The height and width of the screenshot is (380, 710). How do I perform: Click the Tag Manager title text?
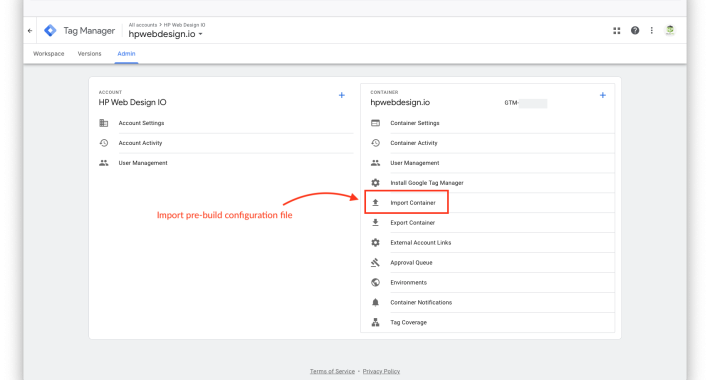pos(89,31)
